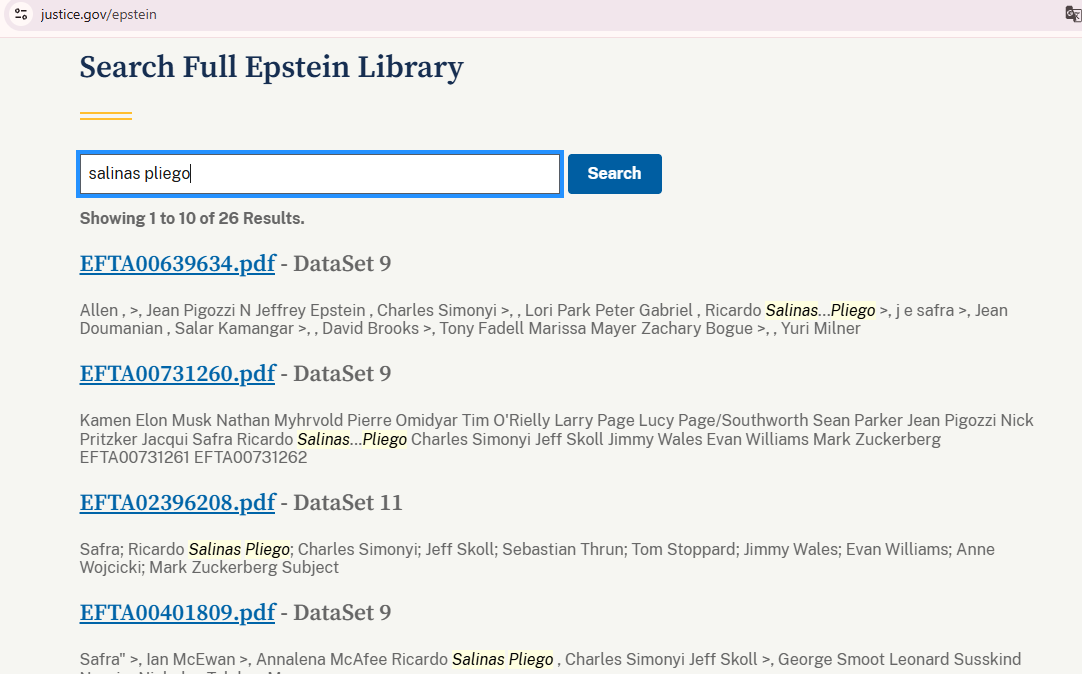Image resolution: width=1082 pixels, height=674 pixels.
Task: Click the DataSet 9 label beside EFTA00731260.pdf
Action: 341,374
